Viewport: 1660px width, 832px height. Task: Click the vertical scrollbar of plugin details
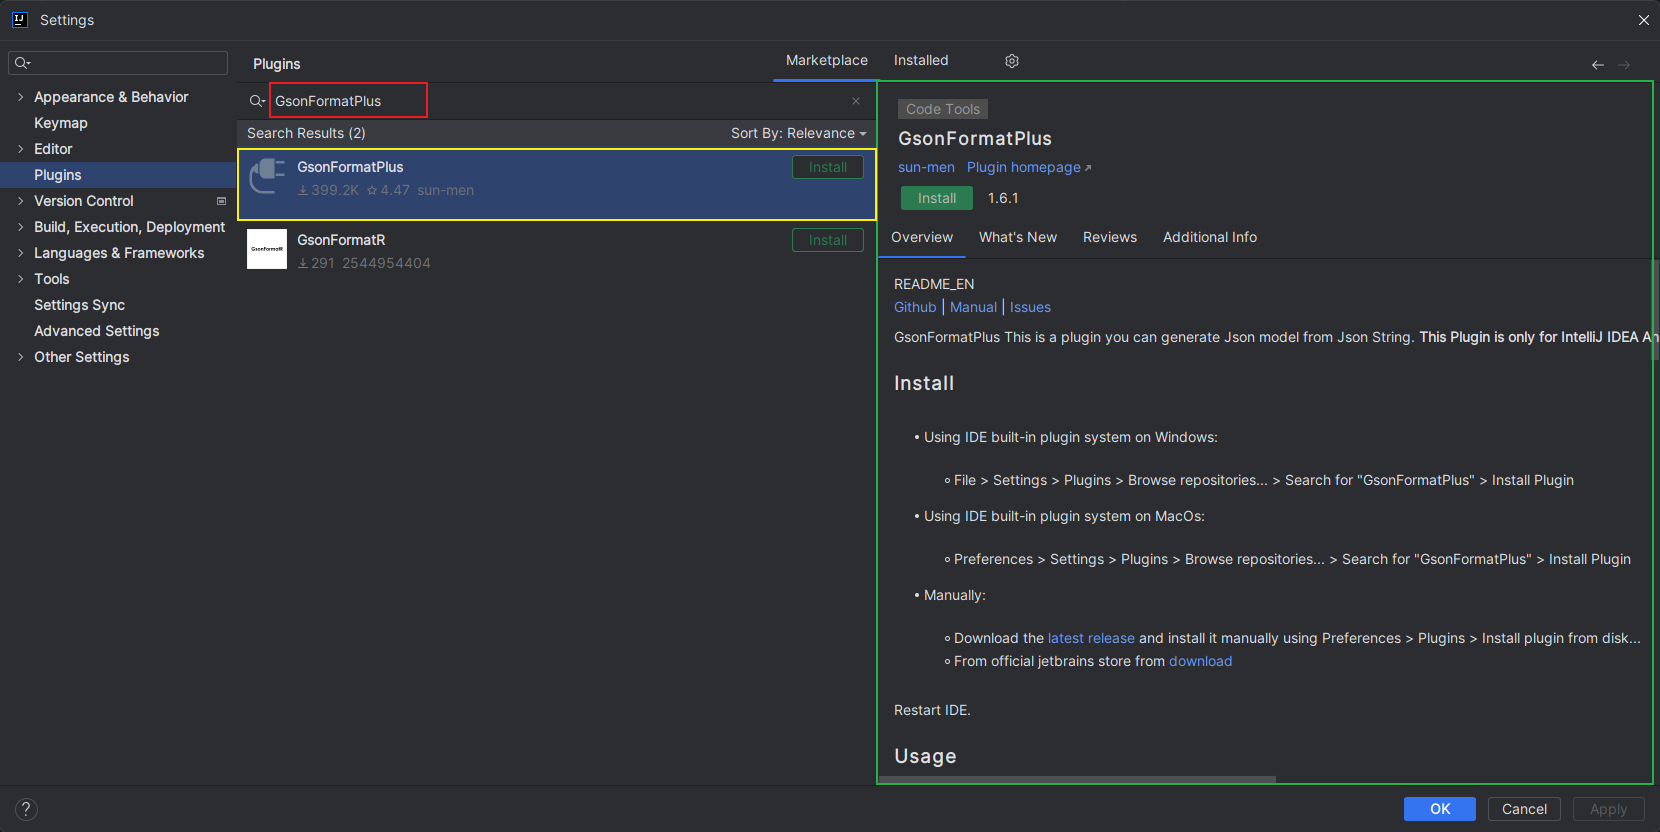tap(1655, 310)
